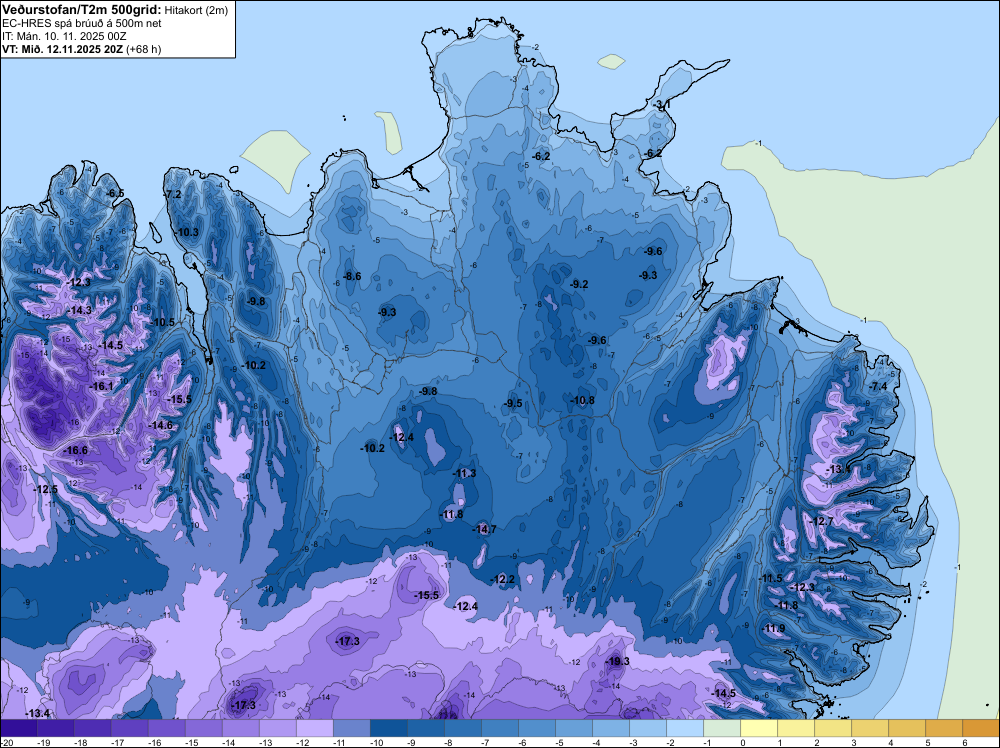The height and width of the screenshot is (748, 1000).
Task: Click the temperature value "-14.7"
Action: tap(485, 529)
